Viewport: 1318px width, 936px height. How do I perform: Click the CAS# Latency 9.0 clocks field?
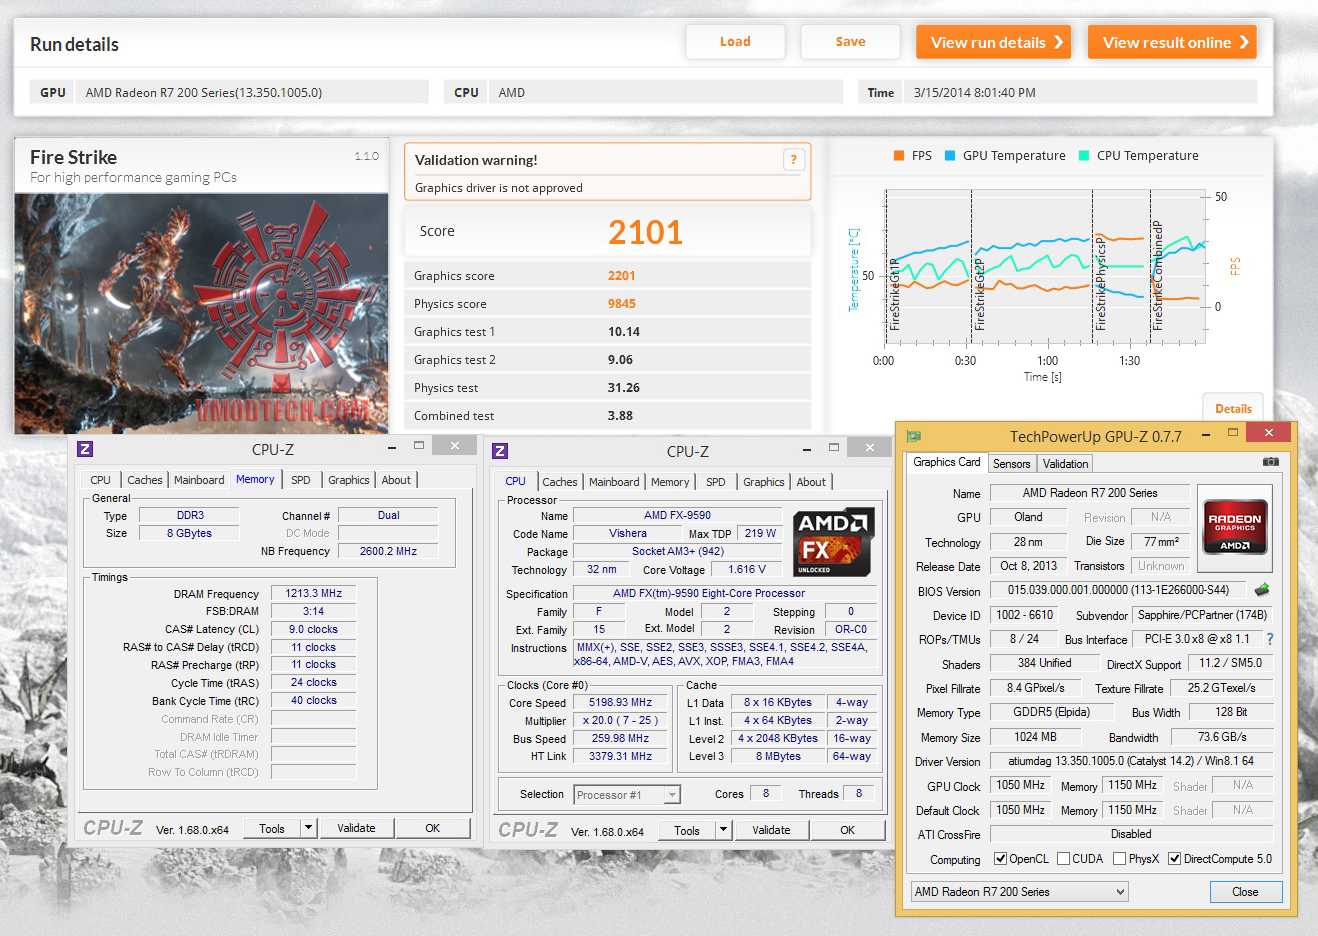tap(313, 630)
